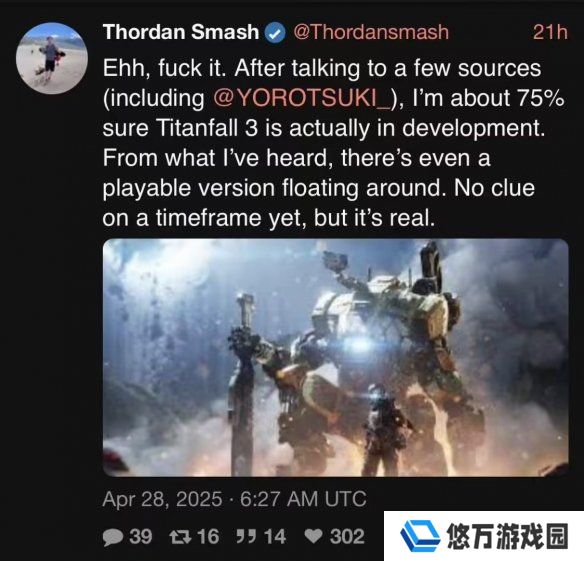
Task: Click the 39 replies count
Action: tap(141, 536)
